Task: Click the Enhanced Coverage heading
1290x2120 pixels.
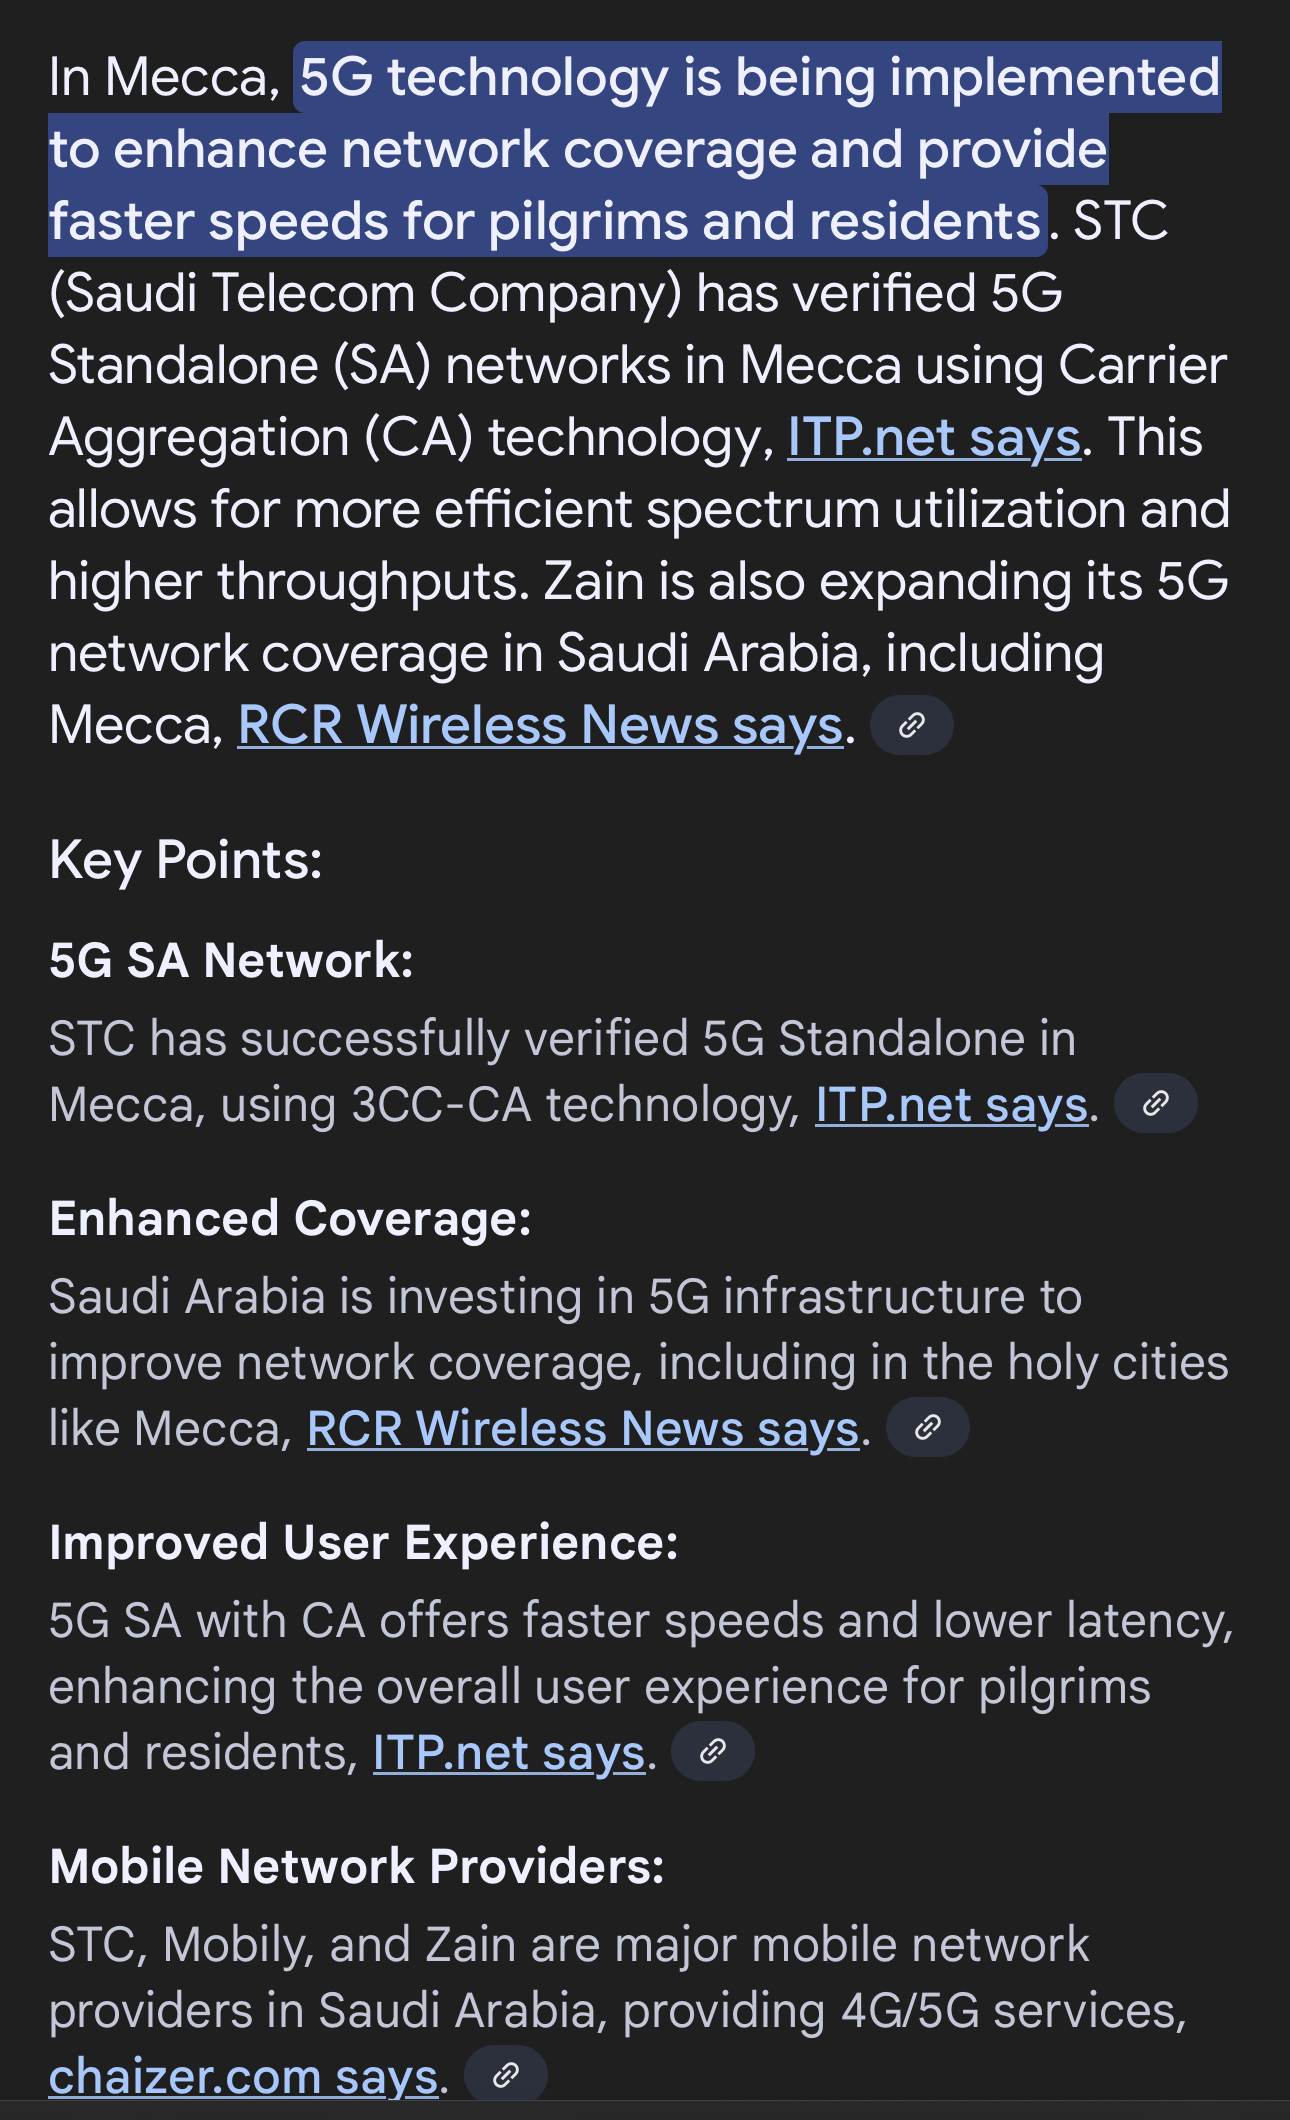Action: [x=290, y=1219]
